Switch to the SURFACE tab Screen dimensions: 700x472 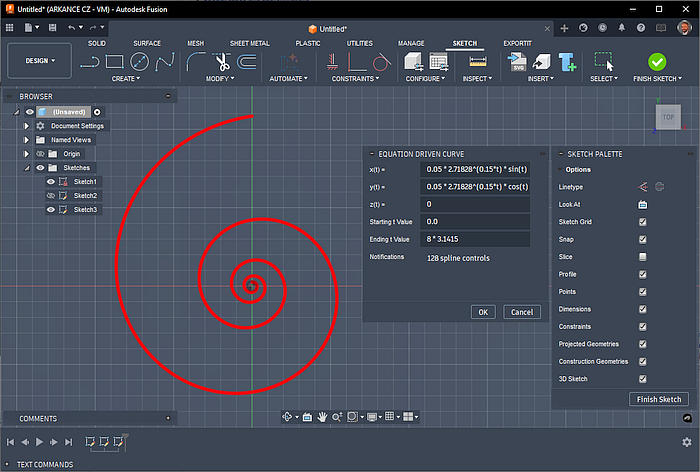pos(147,44)
